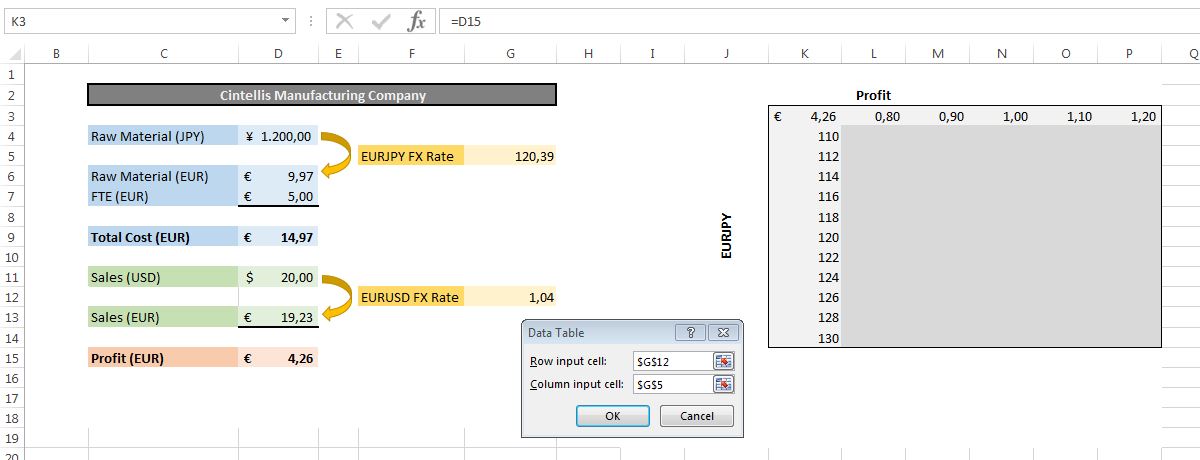
Task: Collapse dialog via Row input cell range selector
Action: [x=723, y=361]
